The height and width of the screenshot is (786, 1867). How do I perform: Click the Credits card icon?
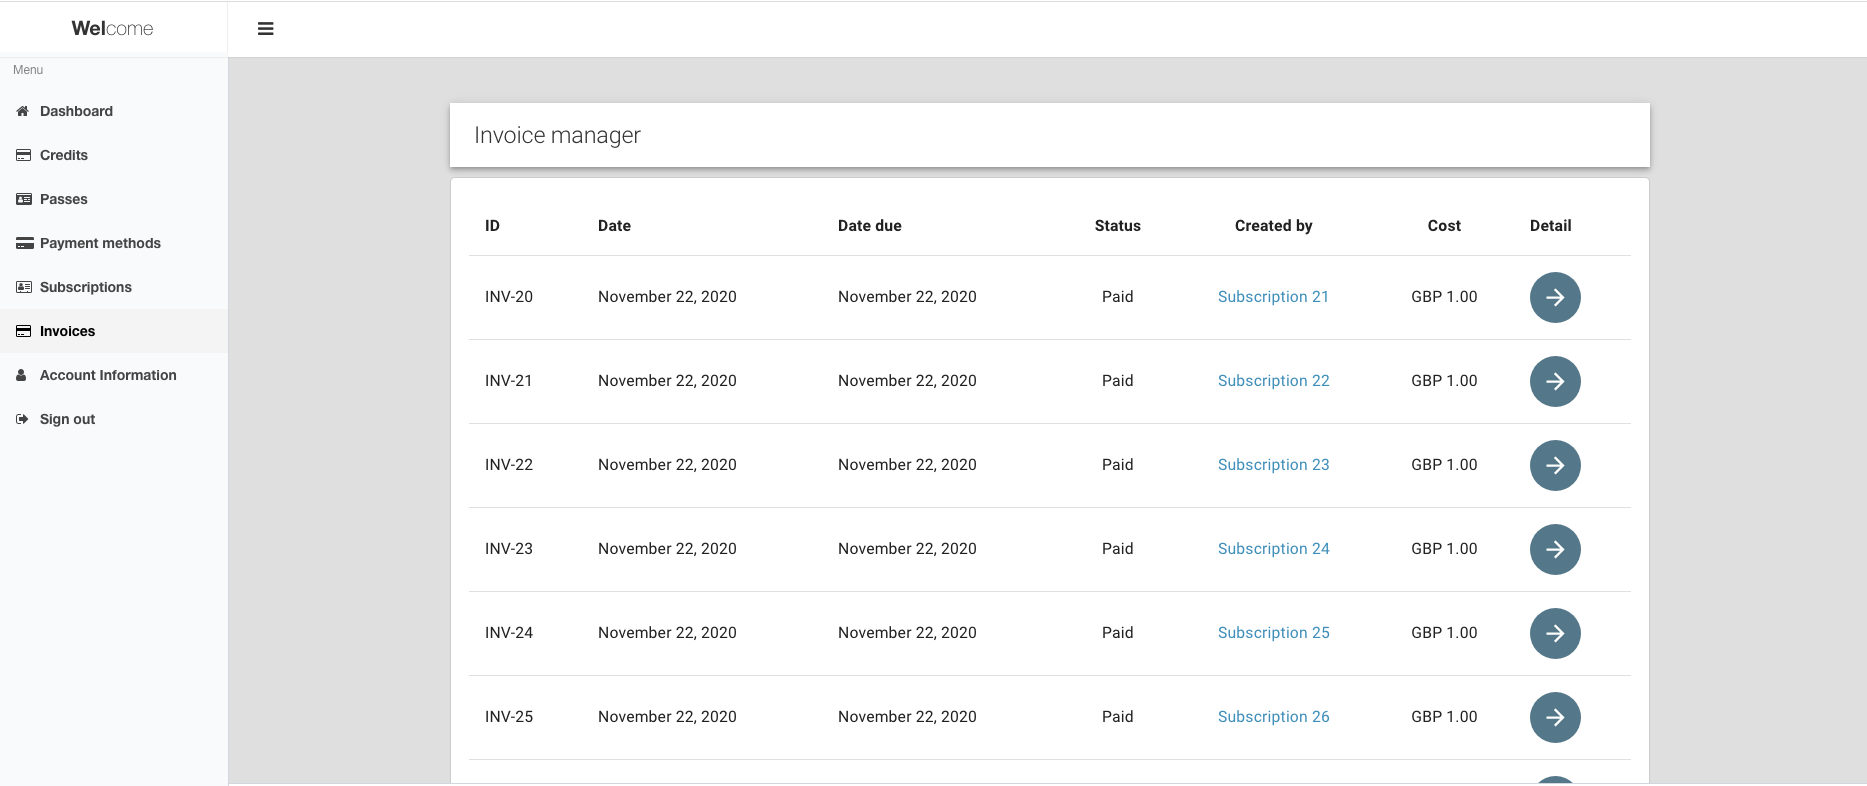(x=23, y=155)
